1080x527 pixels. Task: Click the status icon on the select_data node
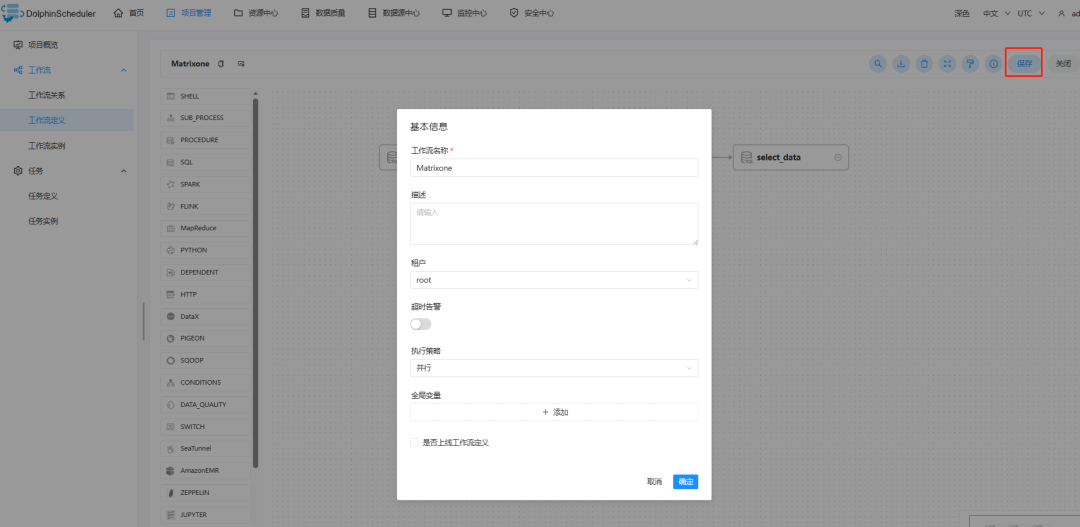click(x=838, y=157)
